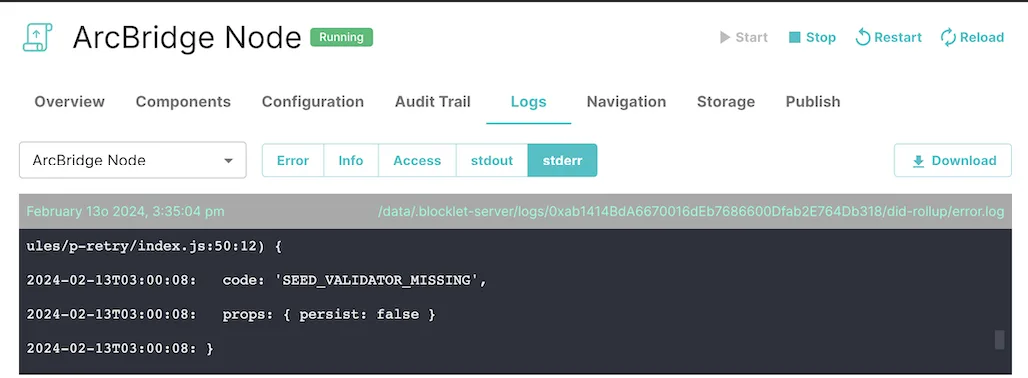Viewport: 1028px width, 378px height.
Task: Show the Info log type
Action: [x=351, y=161]
